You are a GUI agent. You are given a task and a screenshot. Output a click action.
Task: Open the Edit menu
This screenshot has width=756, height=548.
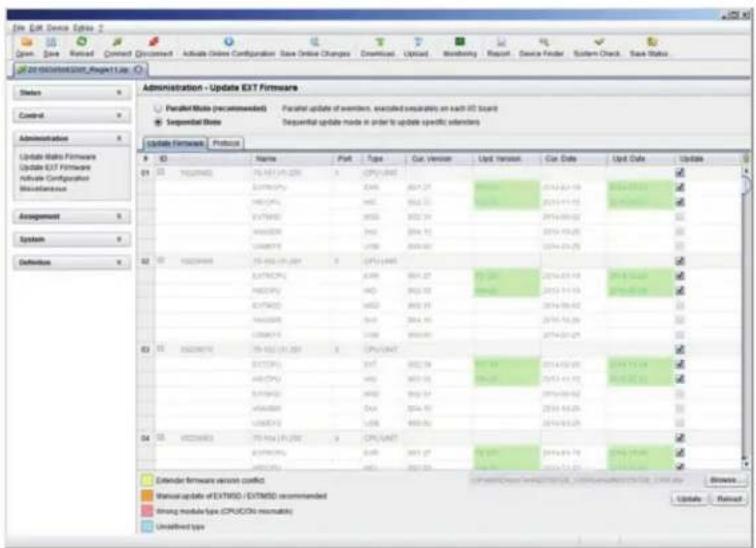36,28
